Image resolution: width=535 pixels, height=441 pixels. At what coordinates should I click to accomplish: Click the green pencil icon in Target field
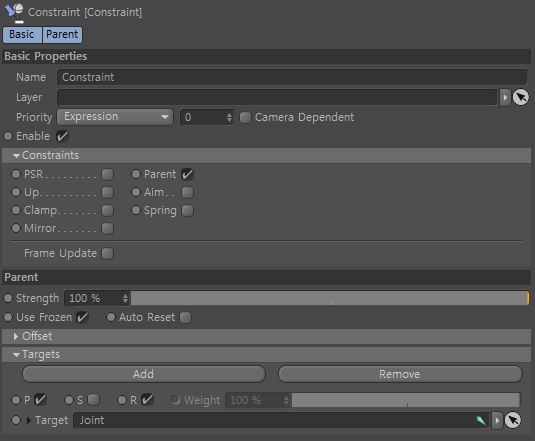(481, 421)
